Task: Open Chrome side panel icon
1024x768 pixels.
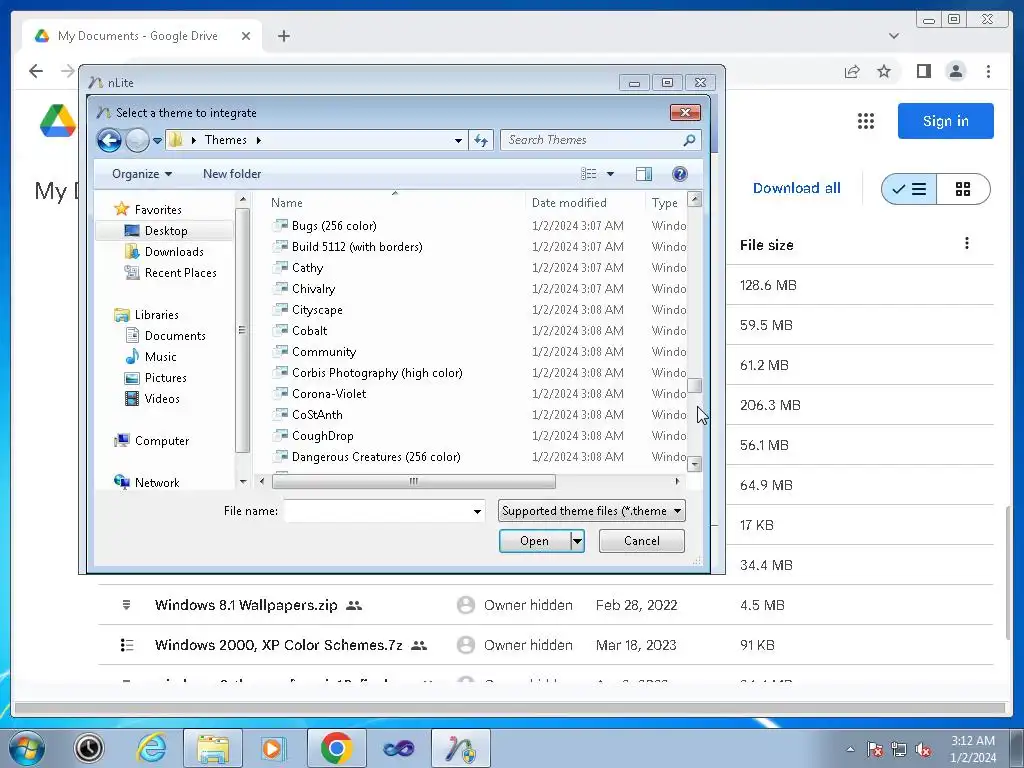Action: click(x=923, y=71)
